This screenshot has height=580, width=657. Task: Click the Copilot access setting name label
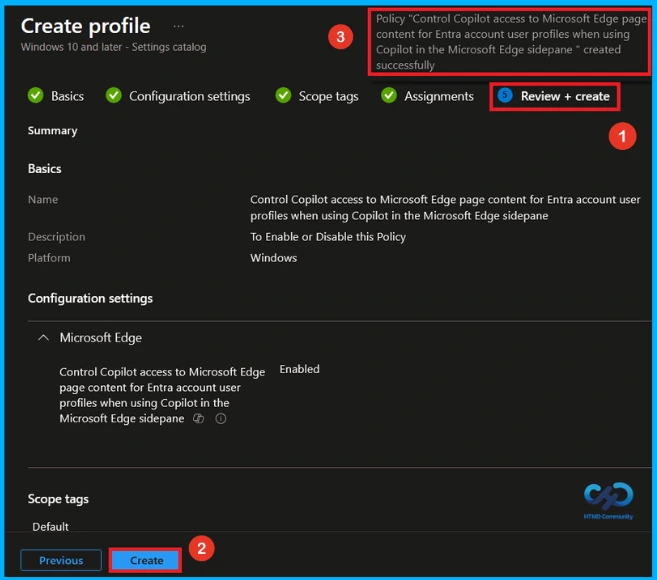162,395
